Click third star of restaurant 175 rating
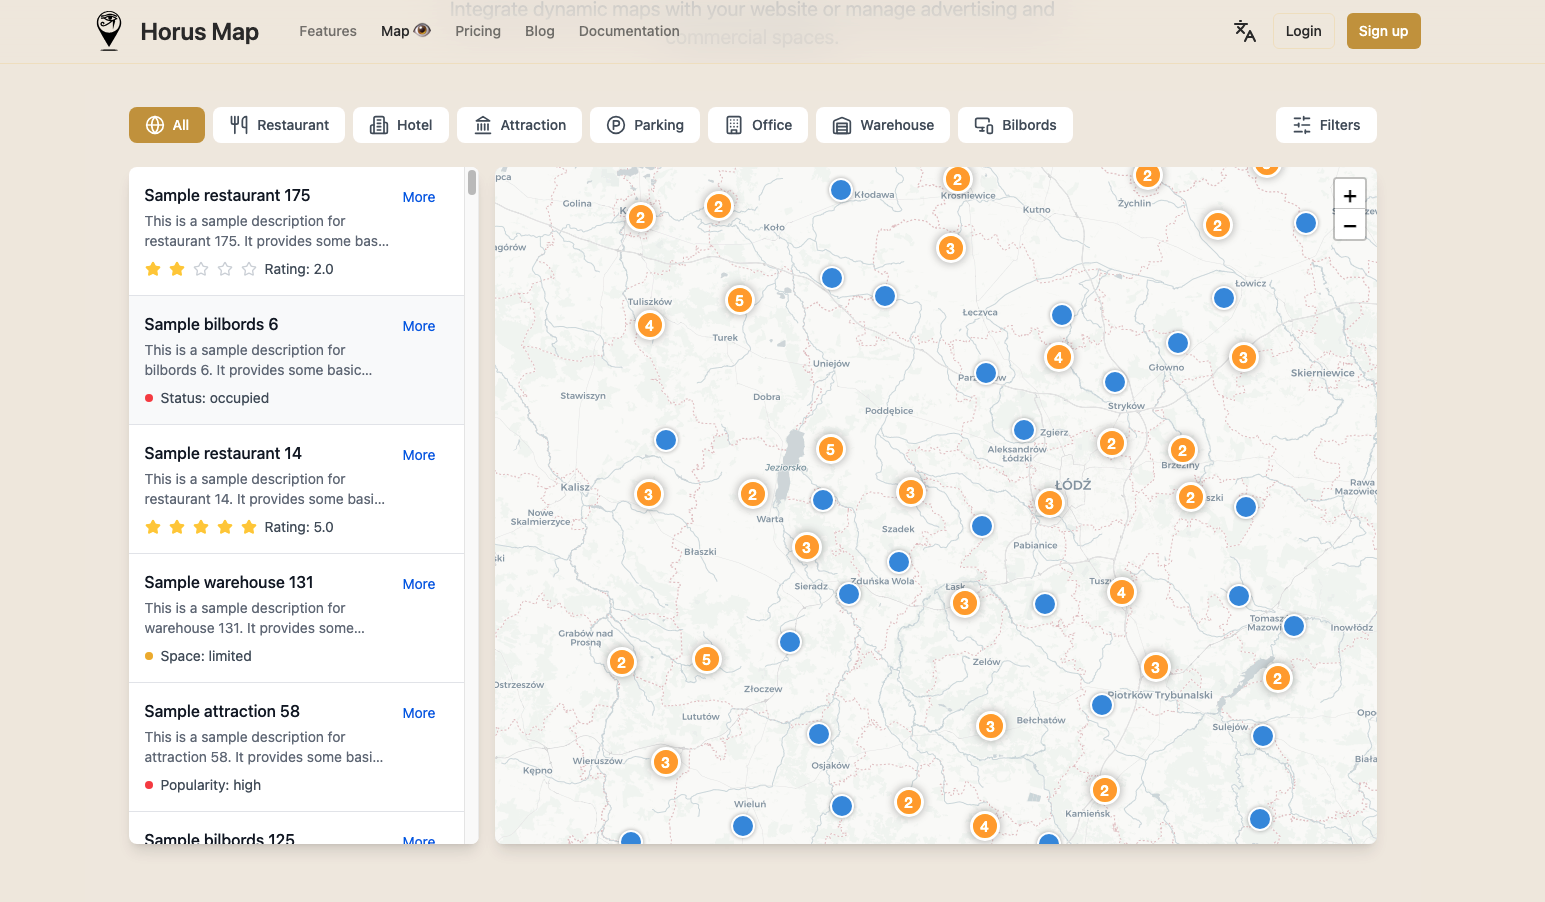Viewport: 1545px width, 902px height. tap(201, 269)
